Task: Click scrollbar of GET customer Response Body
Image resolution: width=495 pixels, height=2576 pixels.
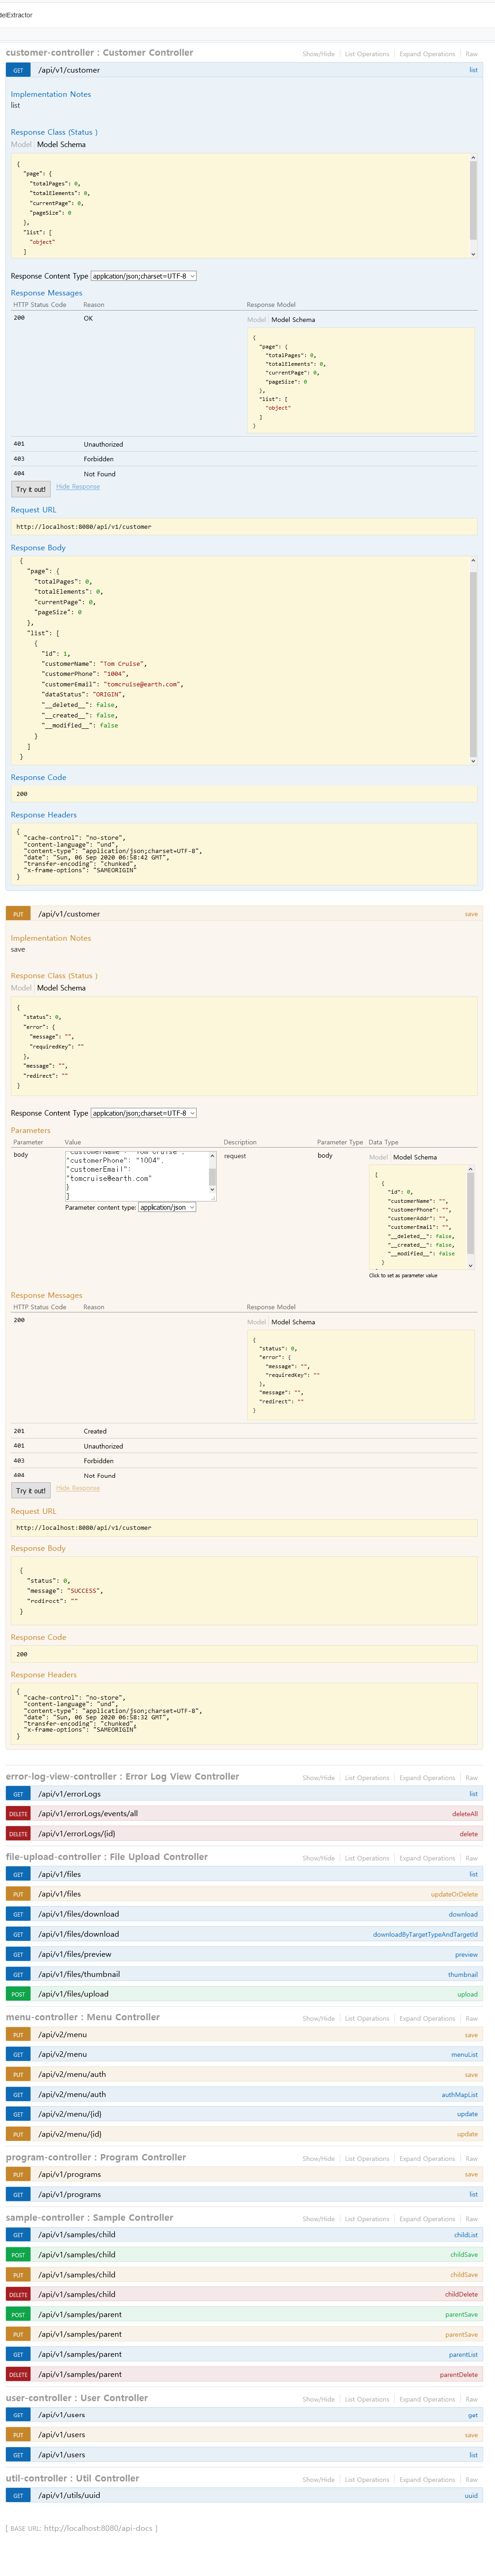Action: (x=473, y=660)
